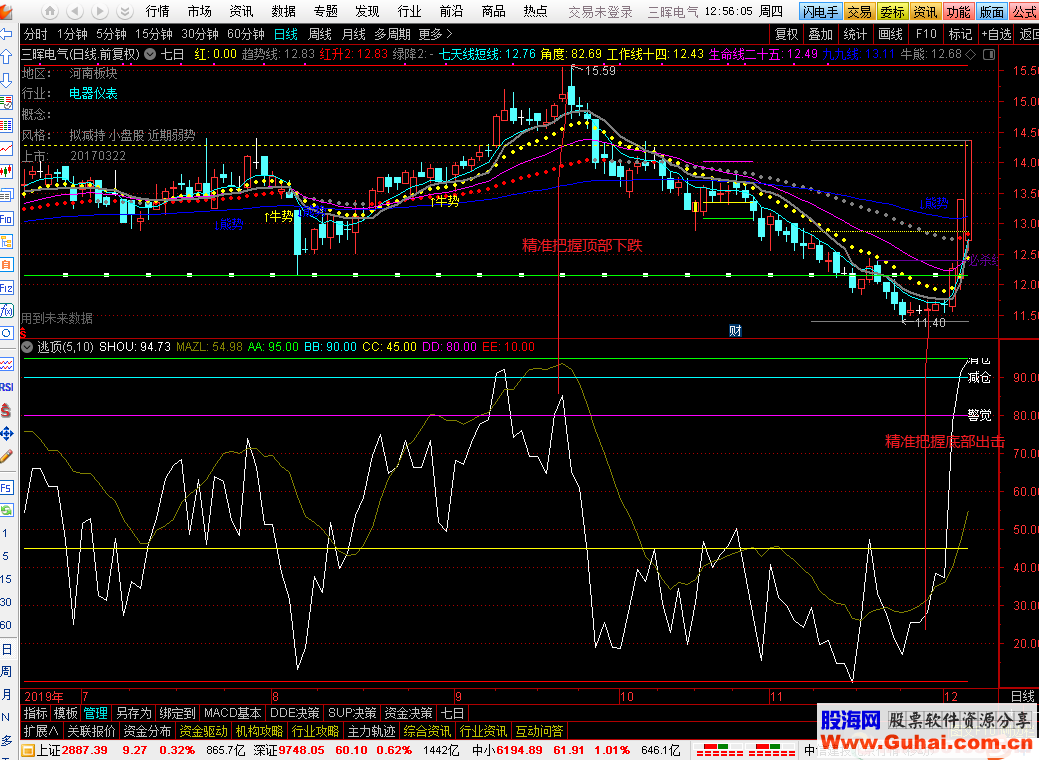Viewport: 1039px width, 760px height.
Task: Switch to 30分钟 period
Action: (x=199, y=34)
